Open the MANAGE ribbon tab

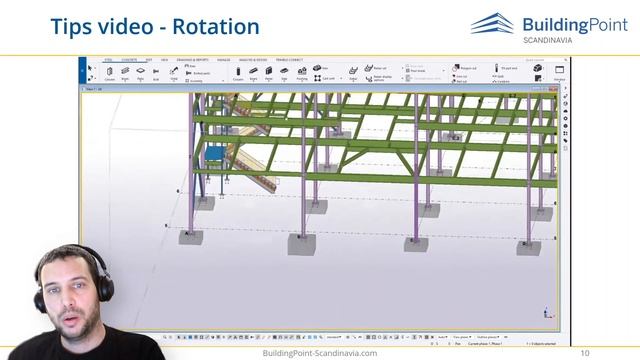224,60
